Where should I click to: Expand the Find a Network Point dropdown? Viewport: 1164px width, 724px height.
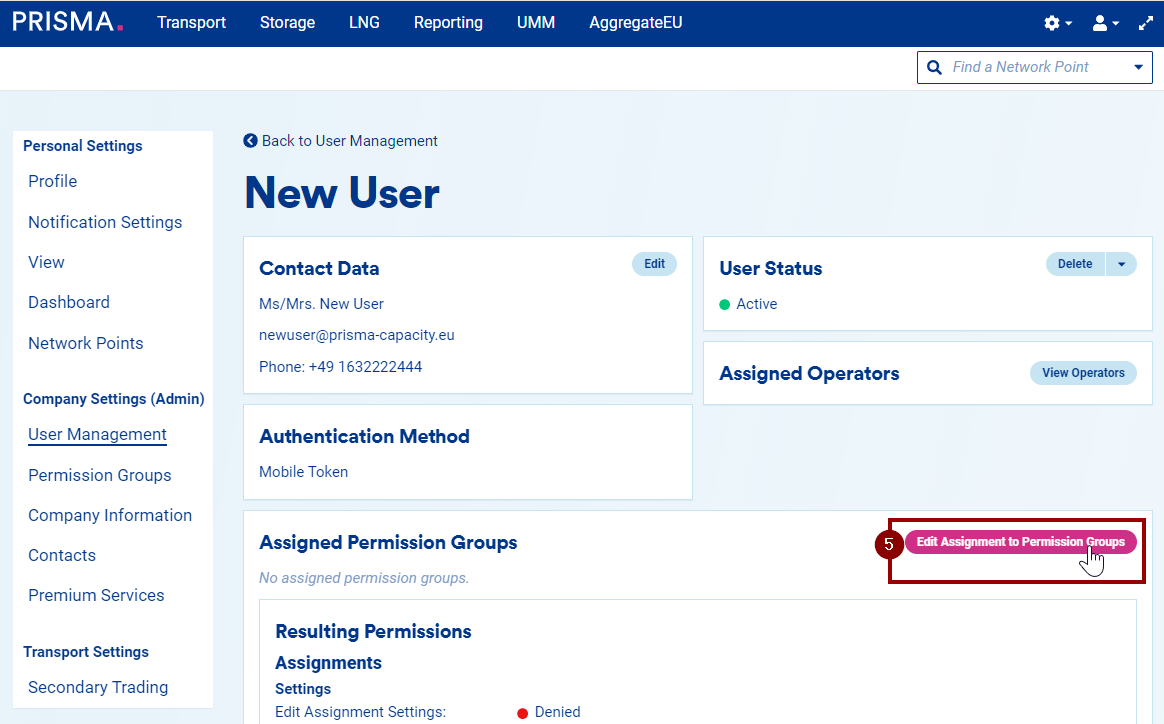[1138, 67]
